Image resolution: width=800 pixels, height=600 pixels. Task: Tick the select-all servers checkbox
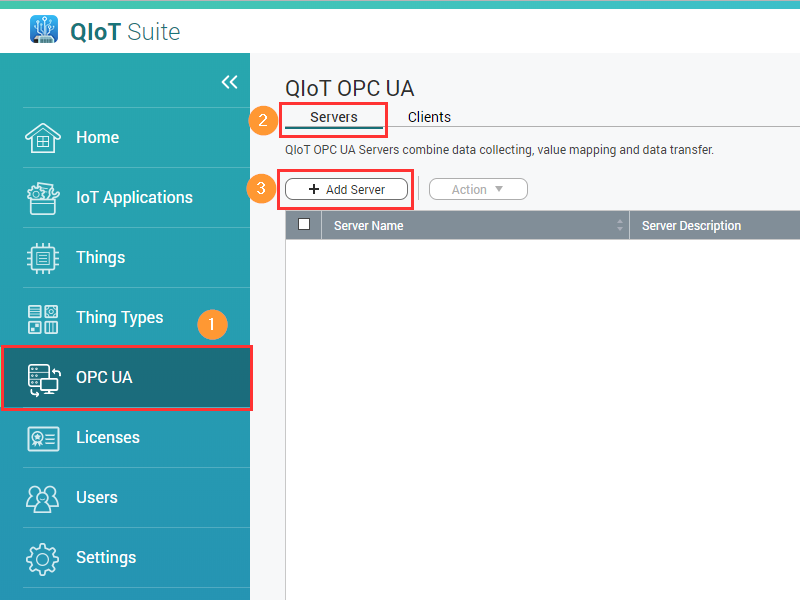304,224
